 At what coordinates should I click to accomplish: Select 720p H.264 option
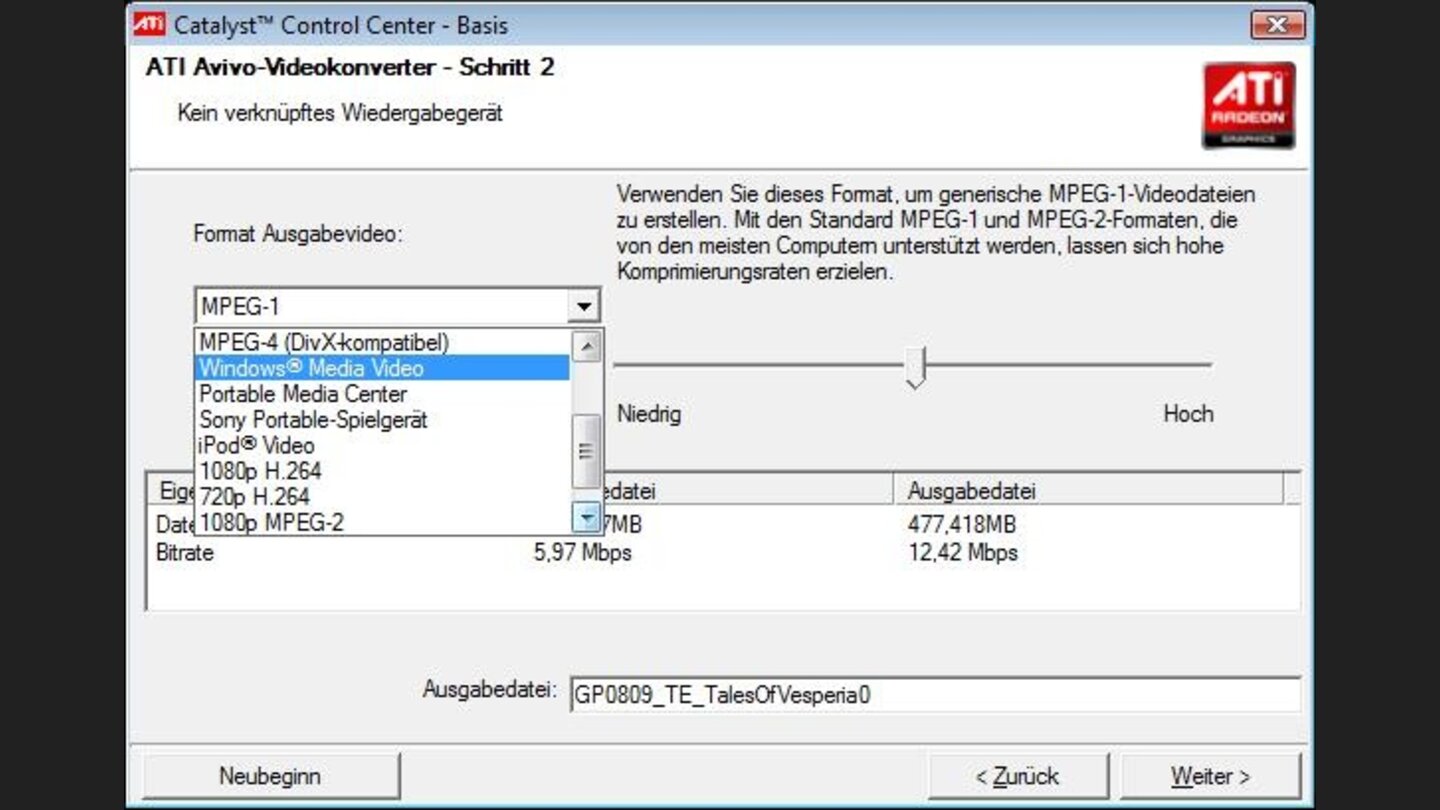382,497
